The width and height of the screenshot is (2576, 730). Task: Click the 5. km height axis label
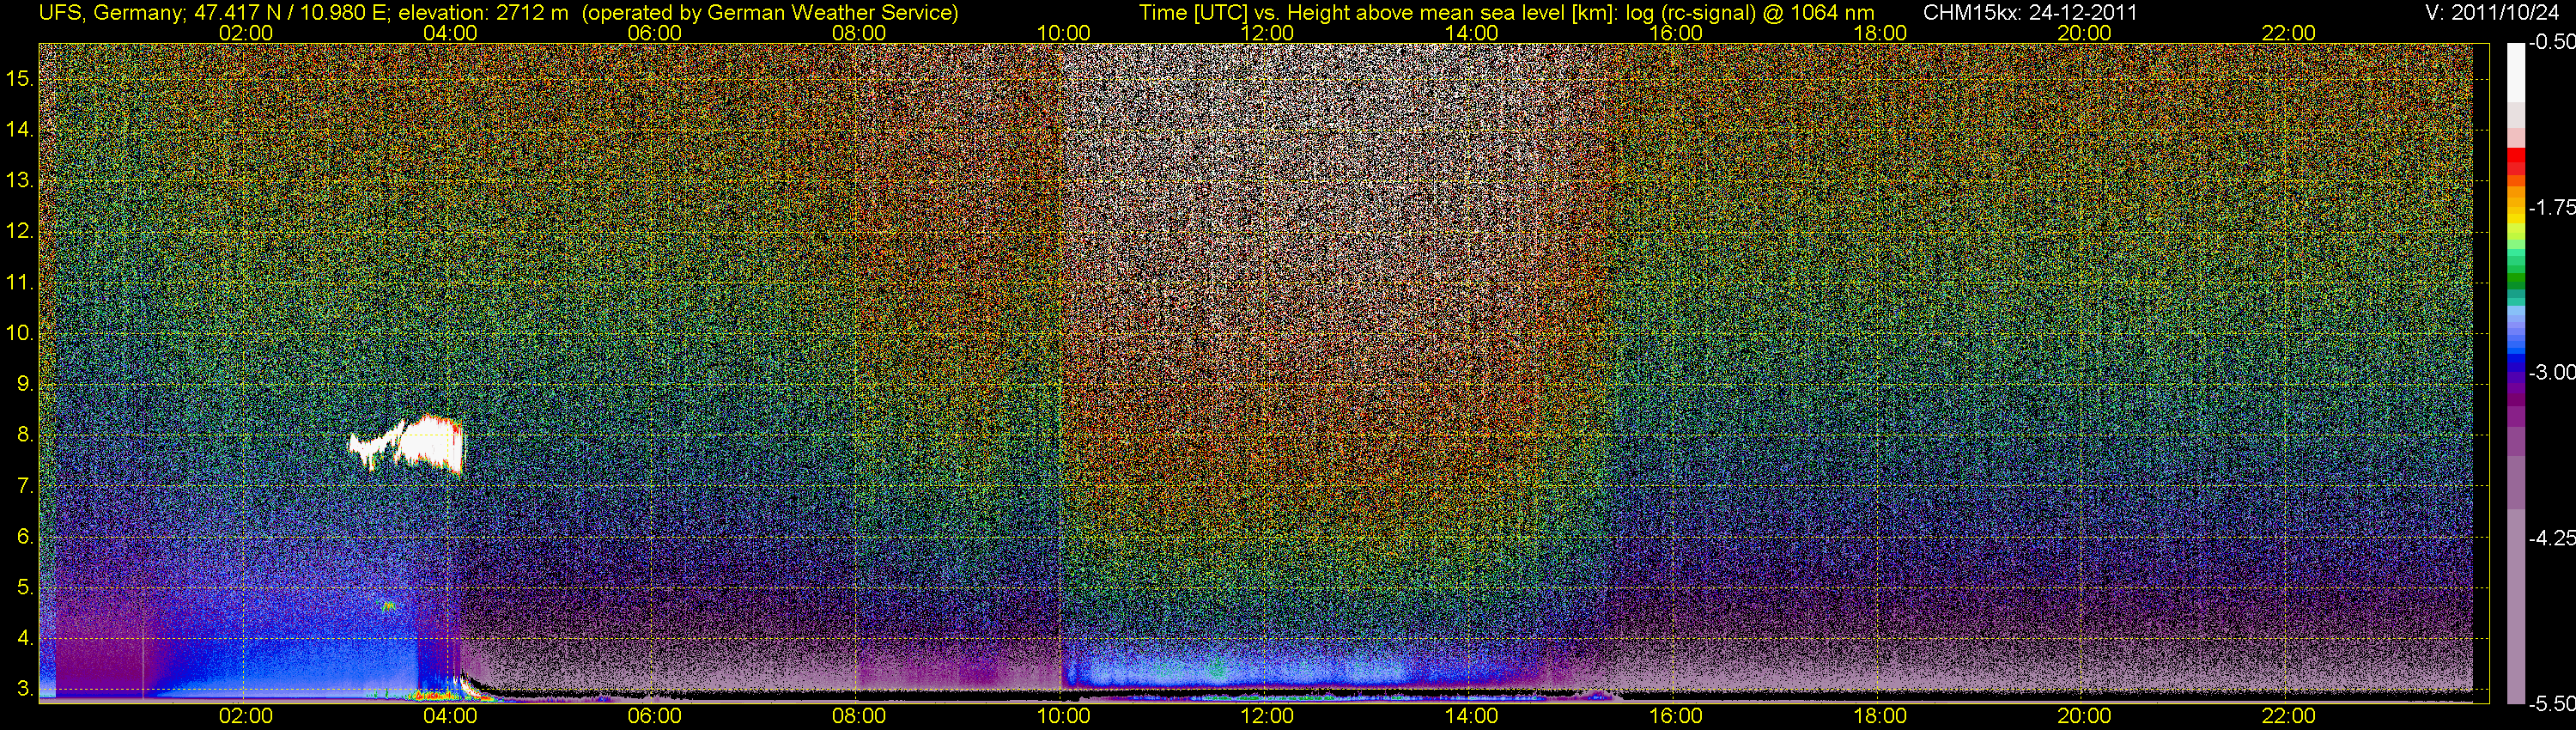pos(25,588)
